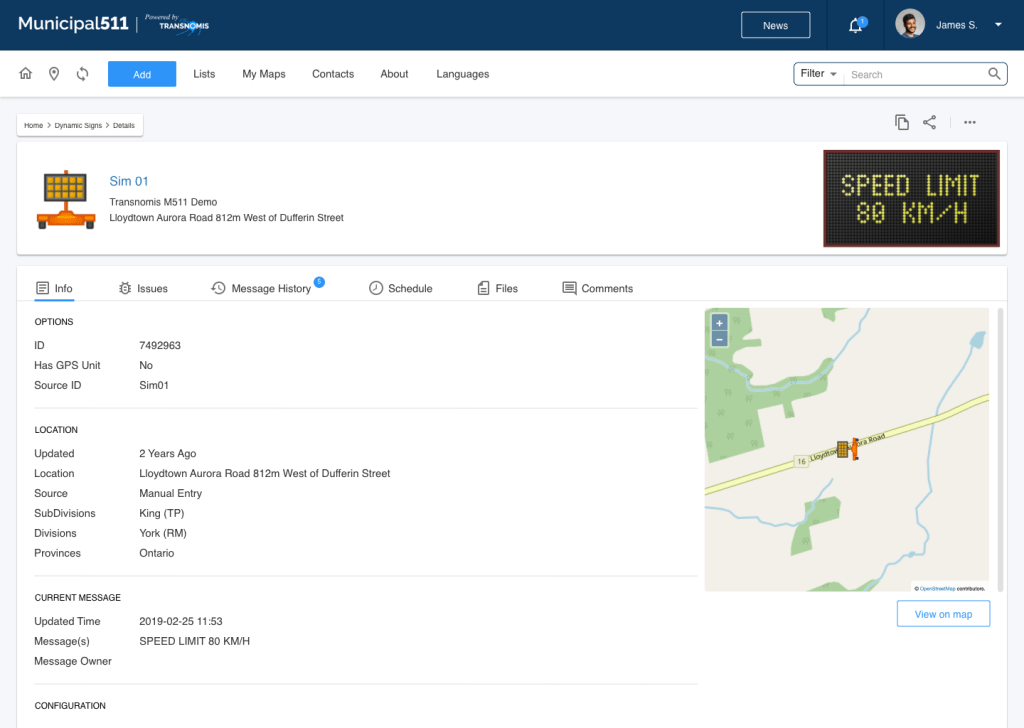Click the refresh sync icon
Image resolution: width=1024 pixels, height=728 pixels.
click(82, 74)
